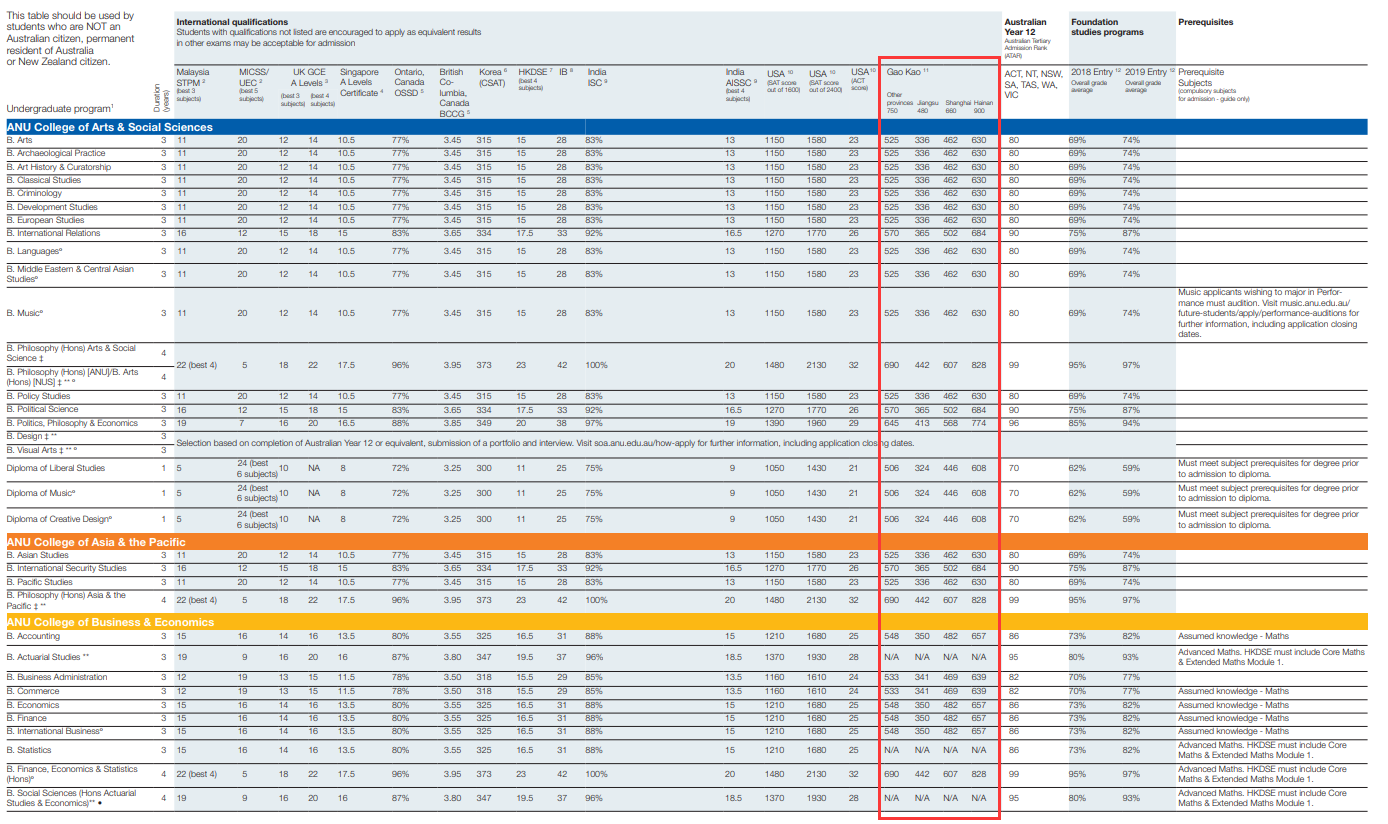Select the B. Archaeological Practice row label
The height and width of the screenshot is (824, 1388).
coord(55,154)
